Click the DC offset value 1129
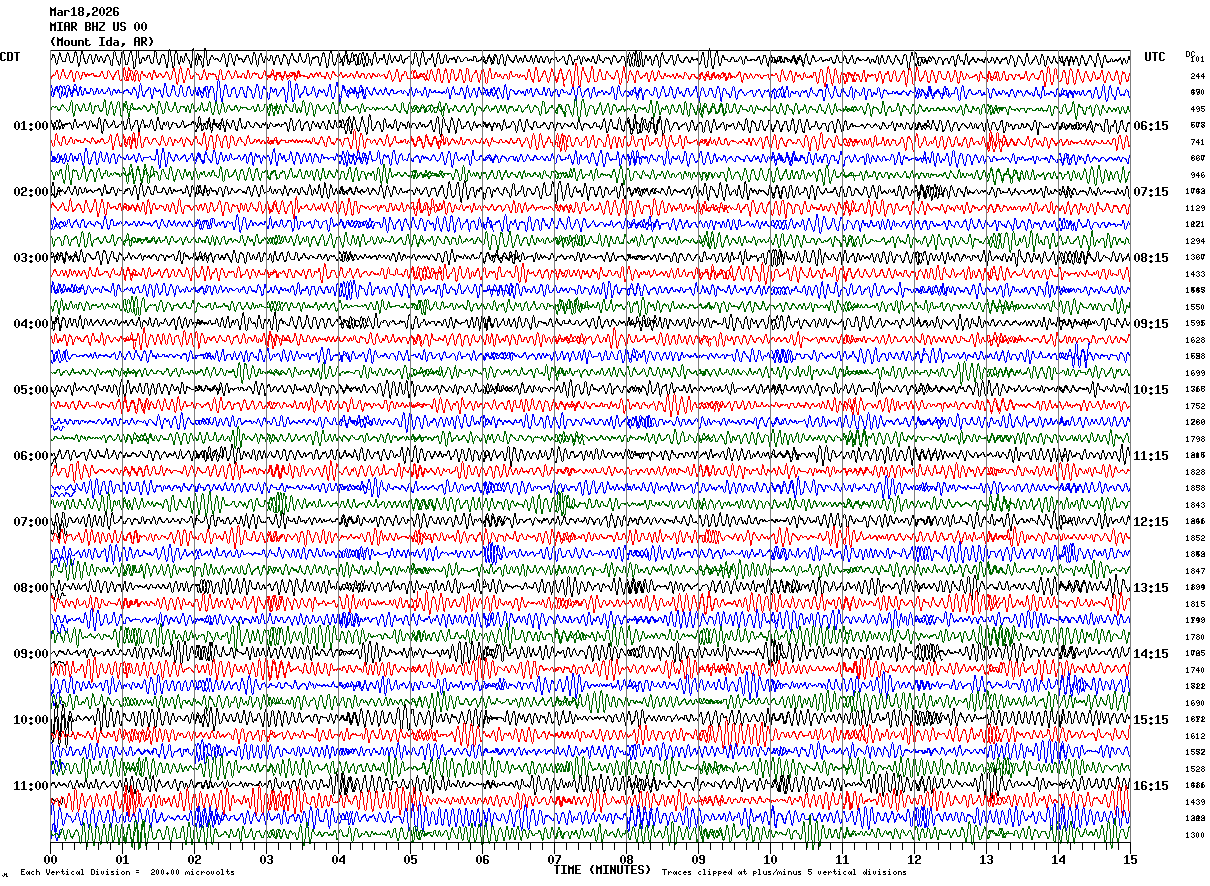 point(1195,208)
